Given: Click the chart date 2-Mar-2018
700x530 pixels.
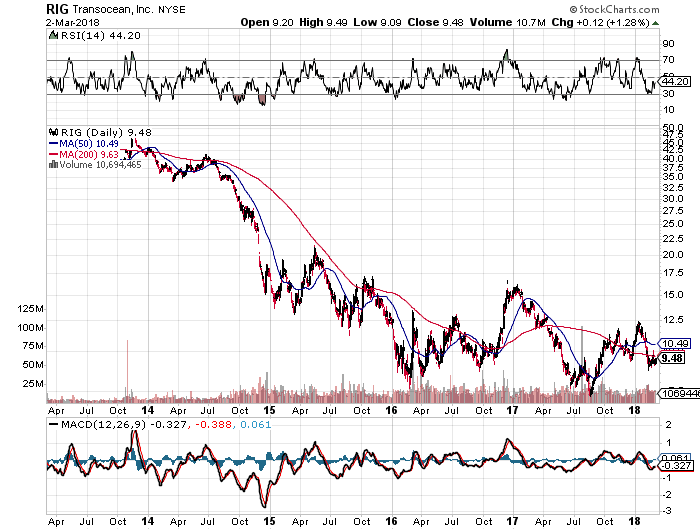Looking at the screenshot, I should tap(73, 22).
